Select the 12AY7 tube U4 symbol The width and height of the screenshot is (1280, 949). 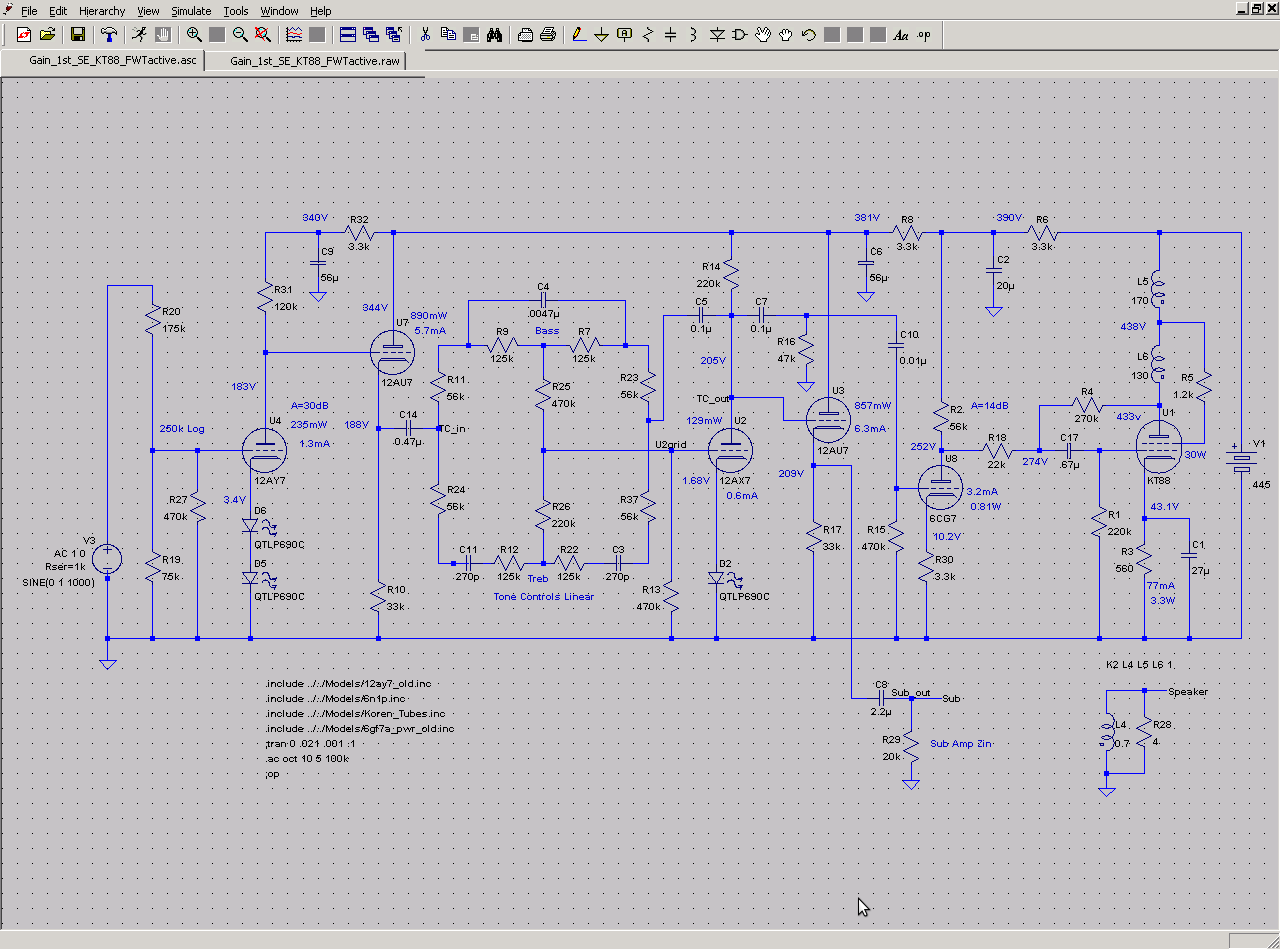tap(266, 450)
